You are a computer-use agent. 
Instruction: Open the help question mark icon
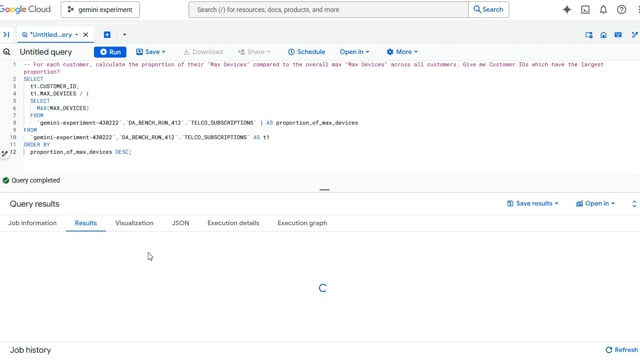pyautogui.click(x=621, y=10)
